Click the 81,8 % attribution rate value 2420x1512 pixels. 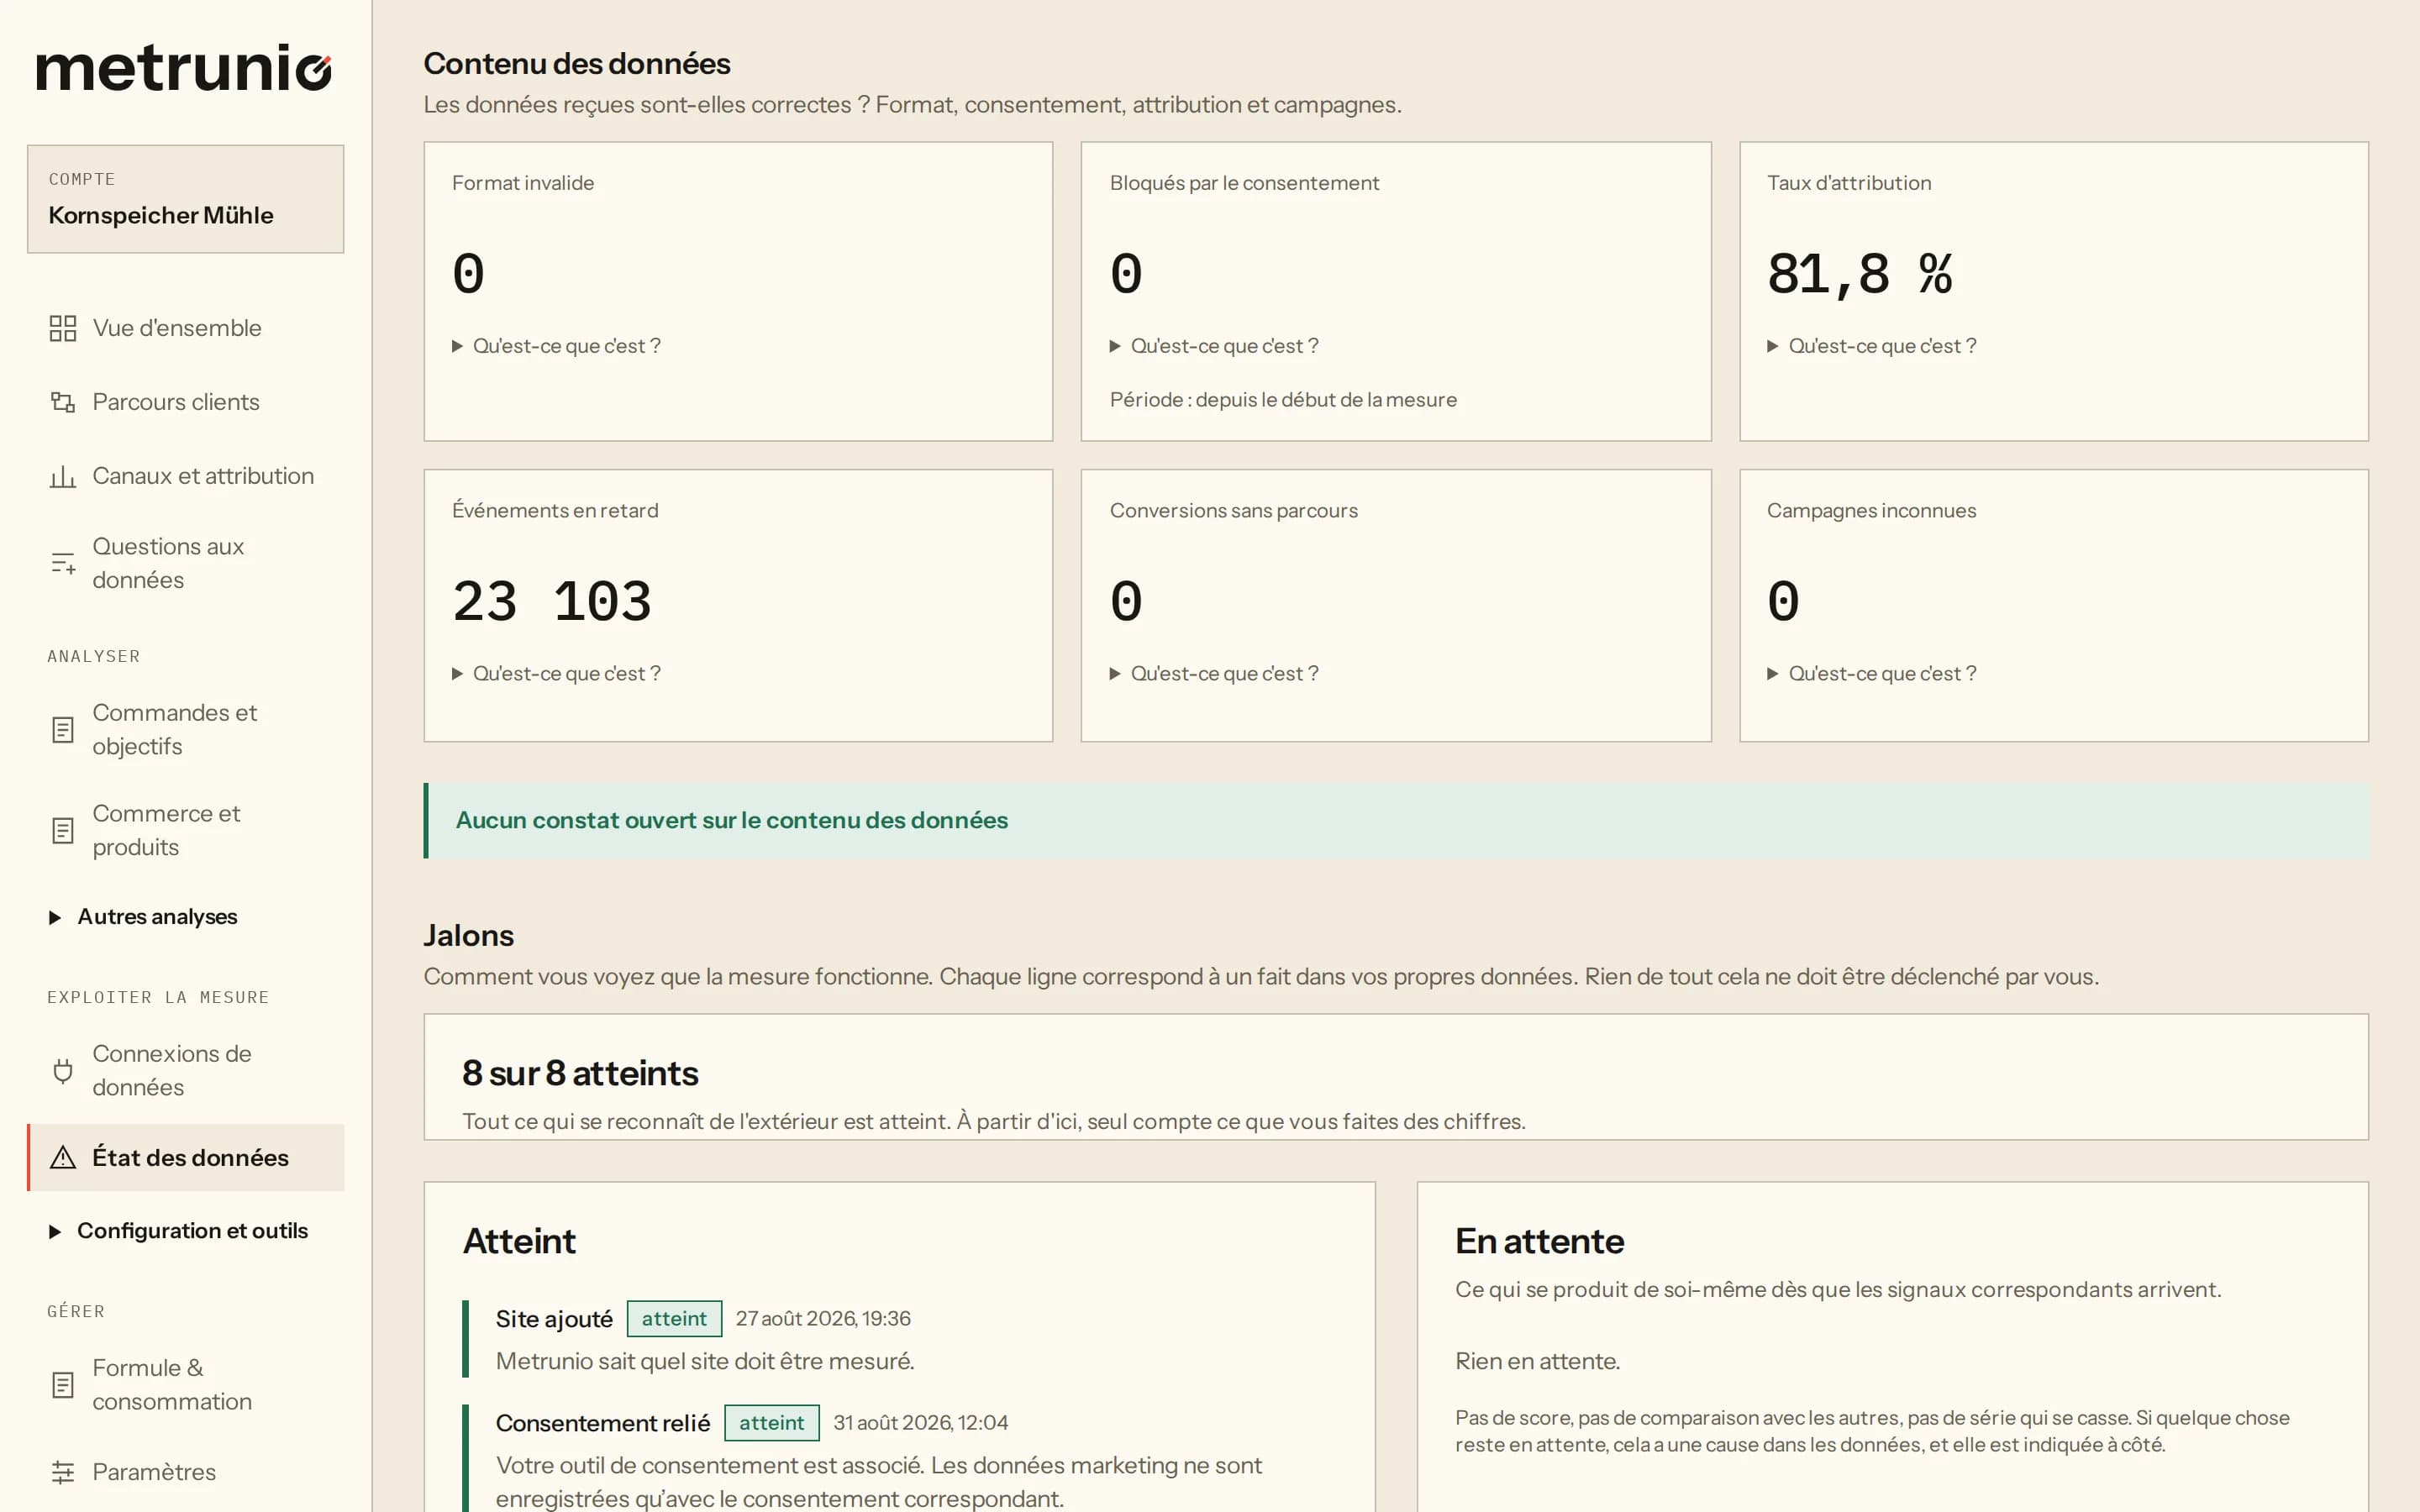[x=1859, y=274]
